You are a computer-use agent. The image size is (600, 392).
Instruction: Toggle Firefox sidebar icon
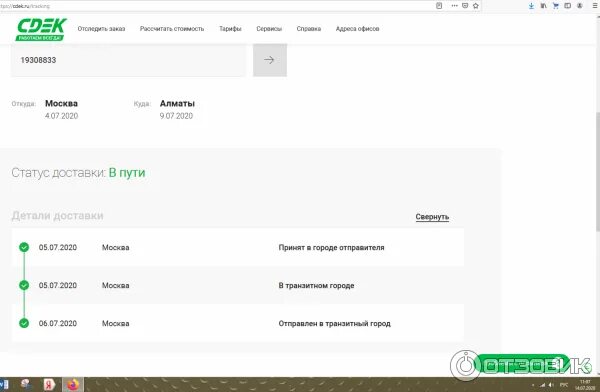pos(568,6)
